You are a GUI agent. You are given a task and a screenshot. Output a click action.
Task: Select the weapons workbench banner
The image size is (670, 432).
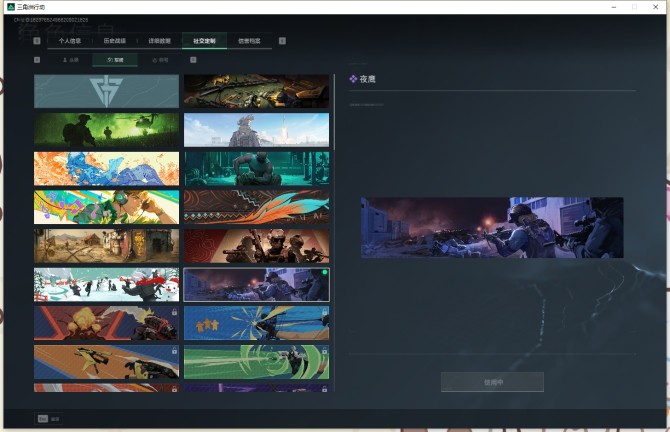pyautogui.click(x=256, y=91)
